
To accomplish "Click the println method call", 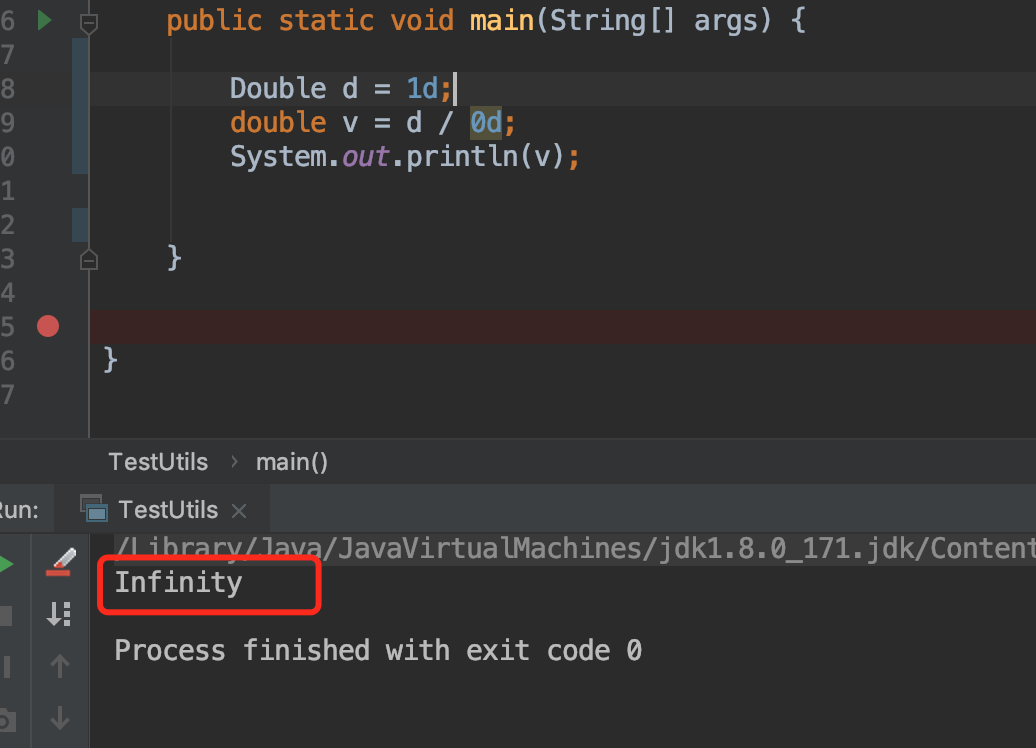I will (462, 157).
